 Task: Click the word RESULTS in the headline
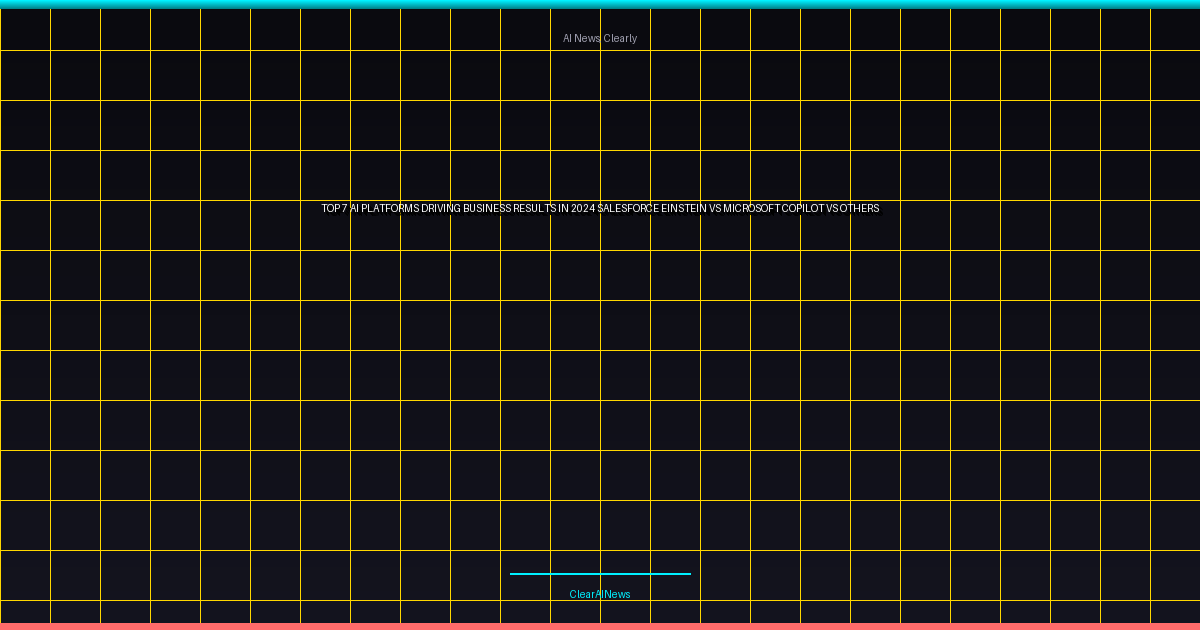point(534,208)
